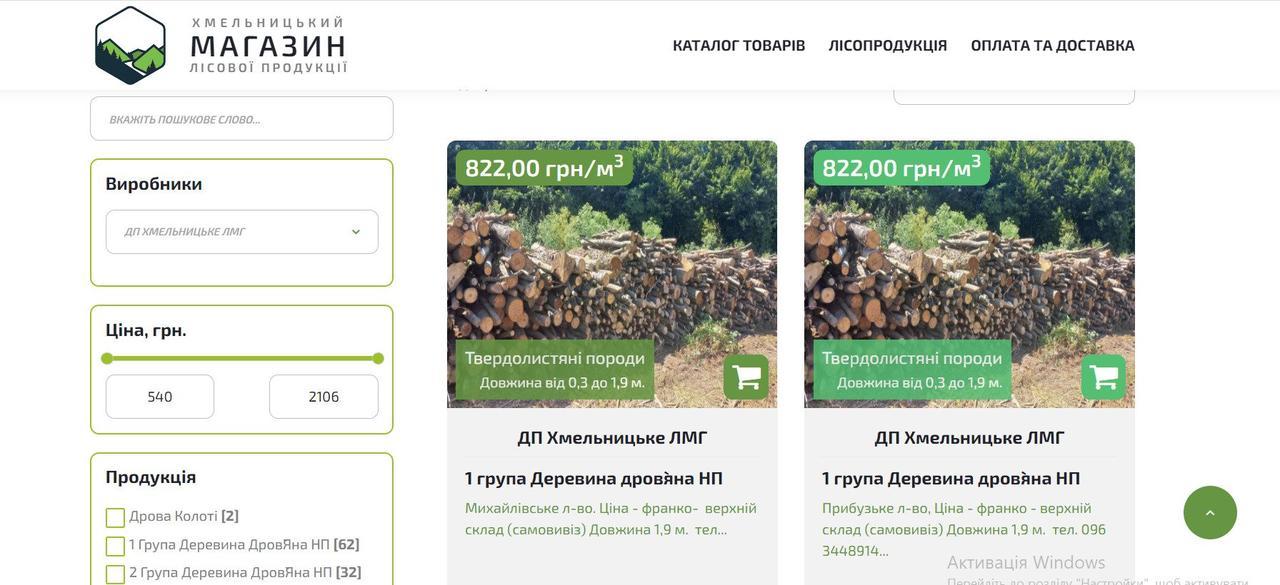Open first 1 група Деревина дров'яна НП product title

coord(594,478)
